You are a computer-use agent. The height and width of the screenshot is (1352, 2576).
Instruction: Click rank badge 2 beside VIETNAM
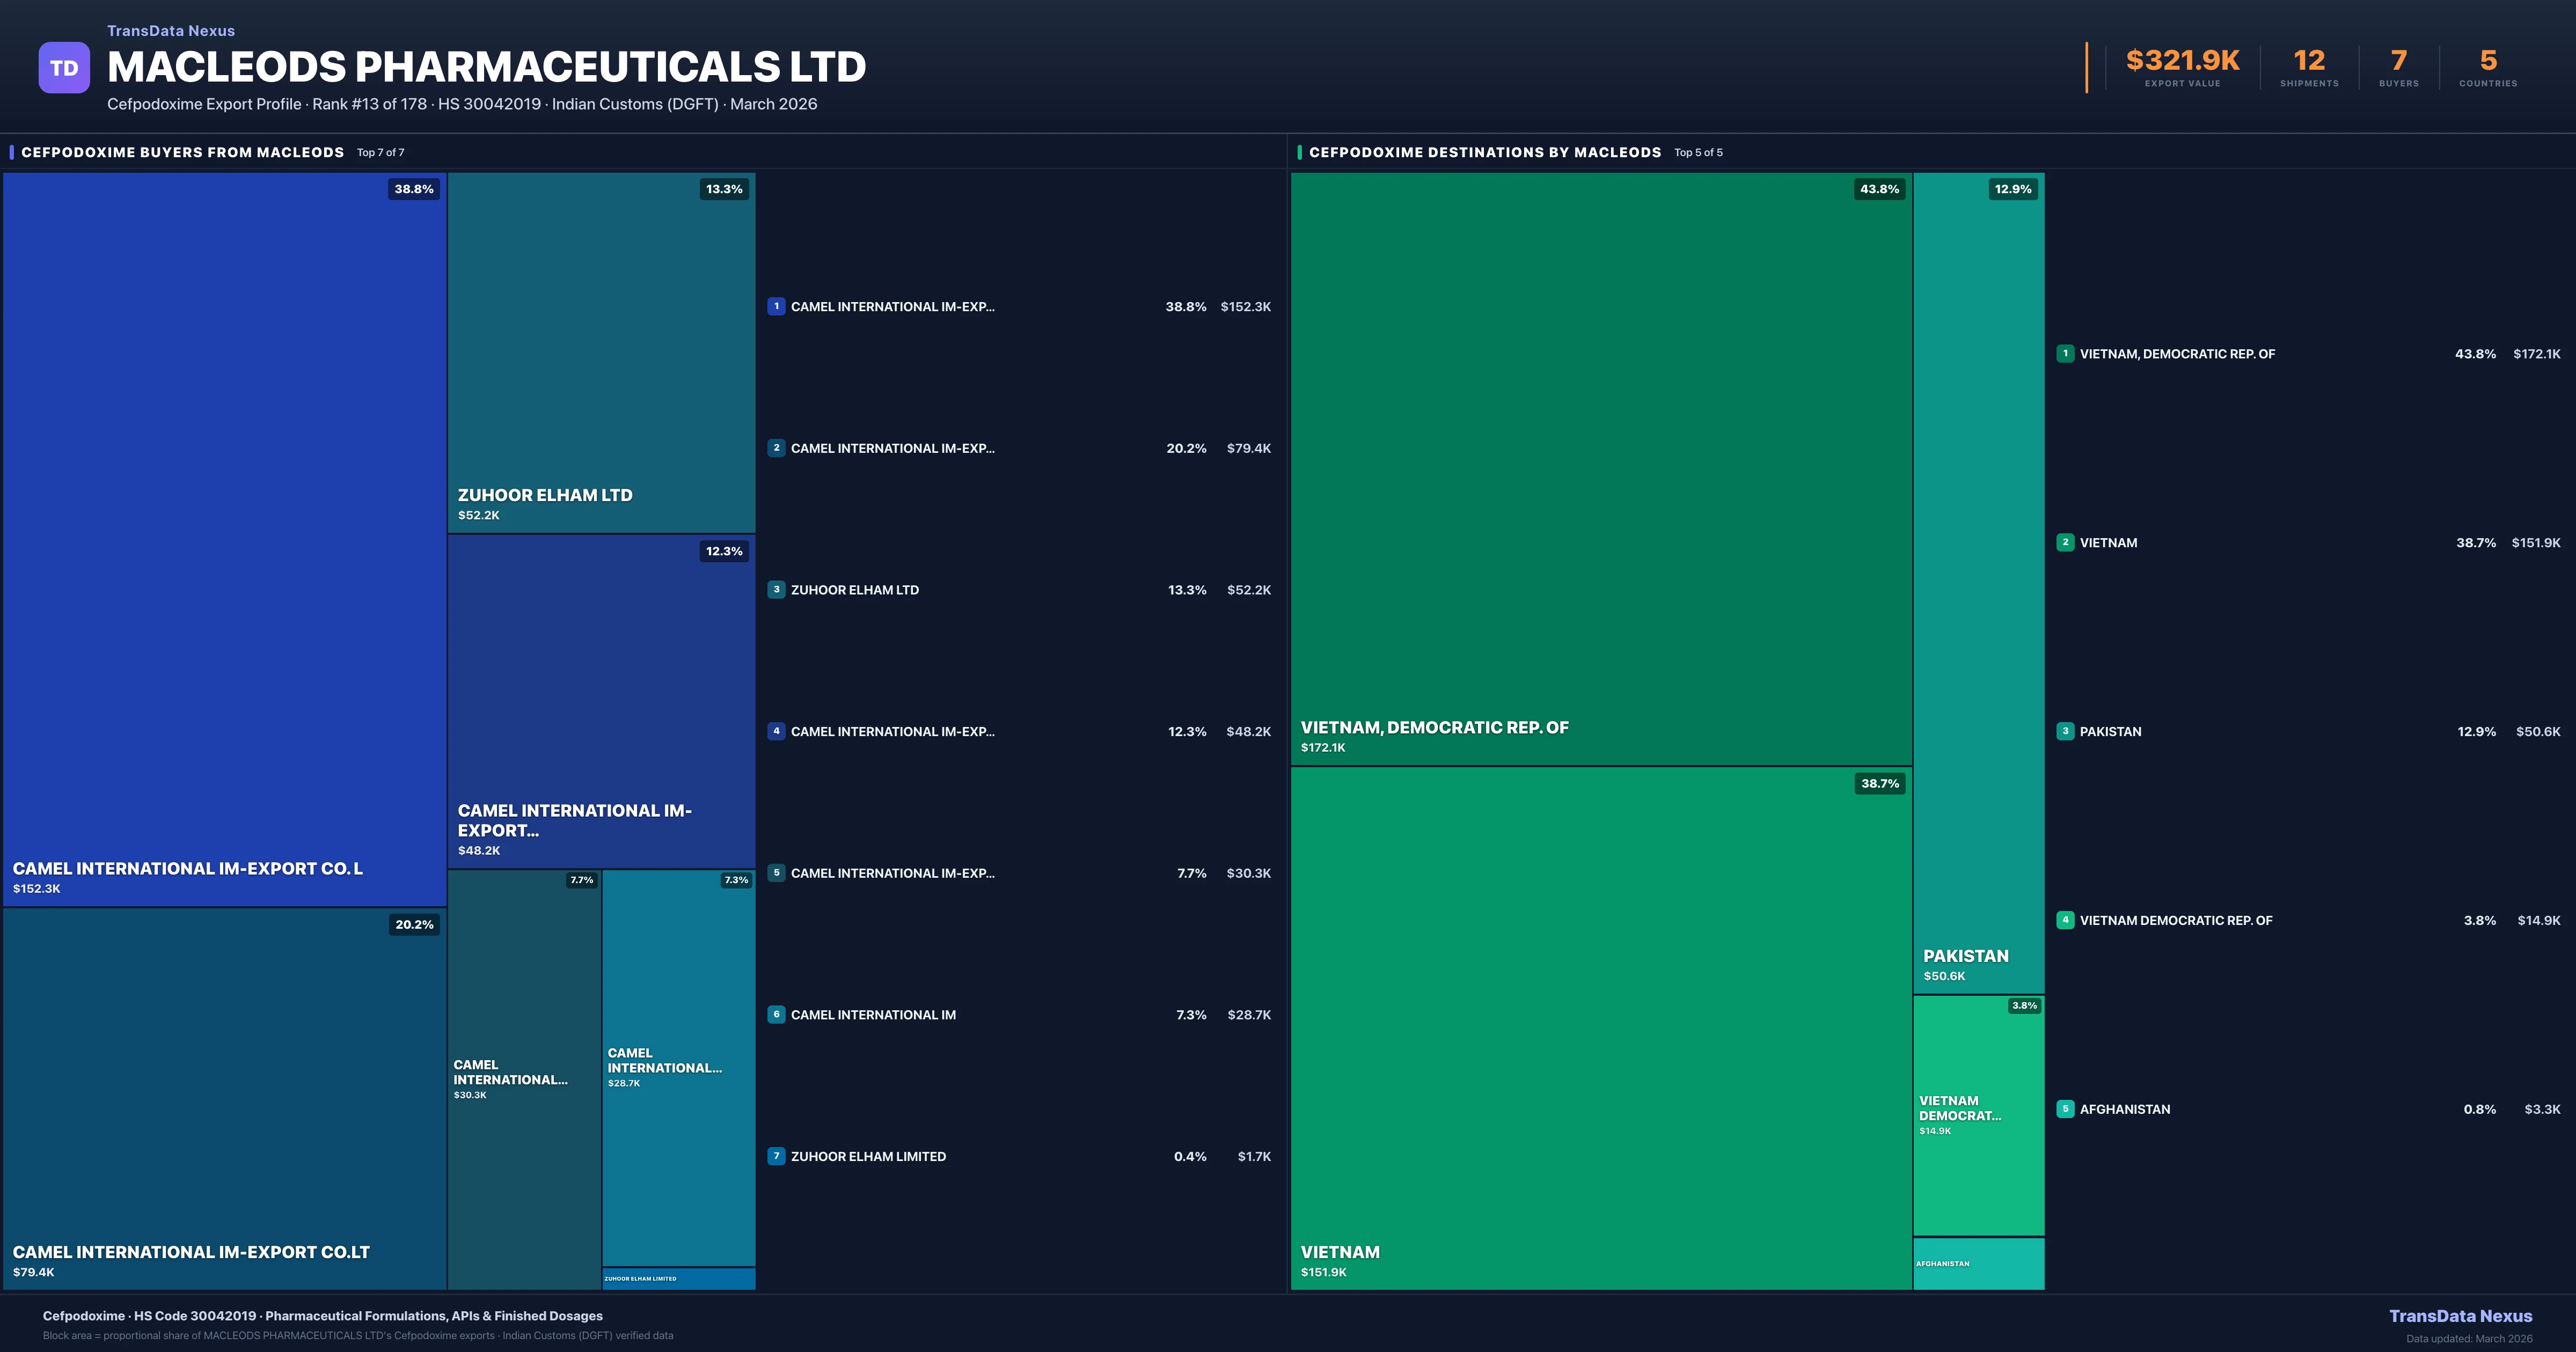pyautogui.click(x=2065, y=542)
